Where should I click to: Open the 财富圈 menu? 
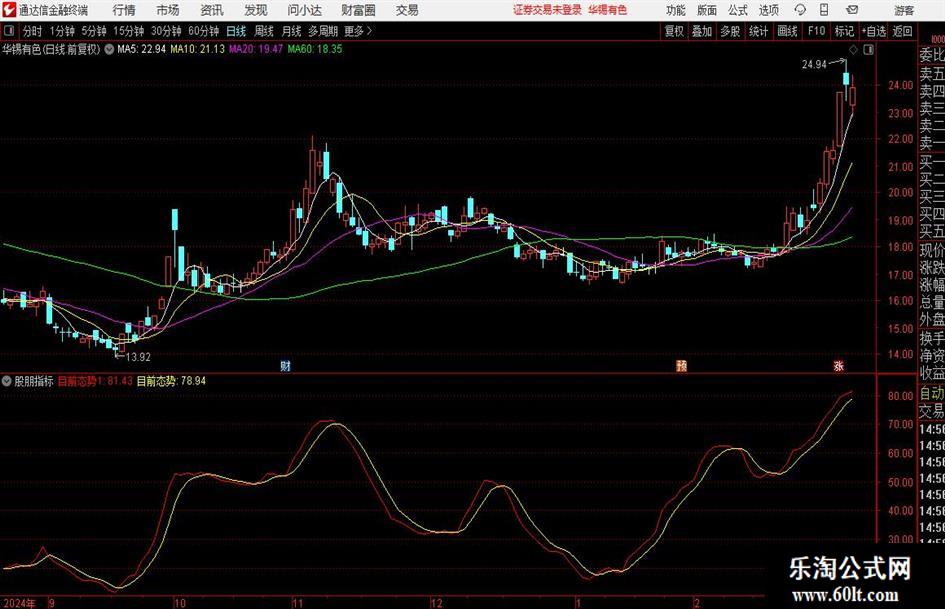[x=358, y=10]
